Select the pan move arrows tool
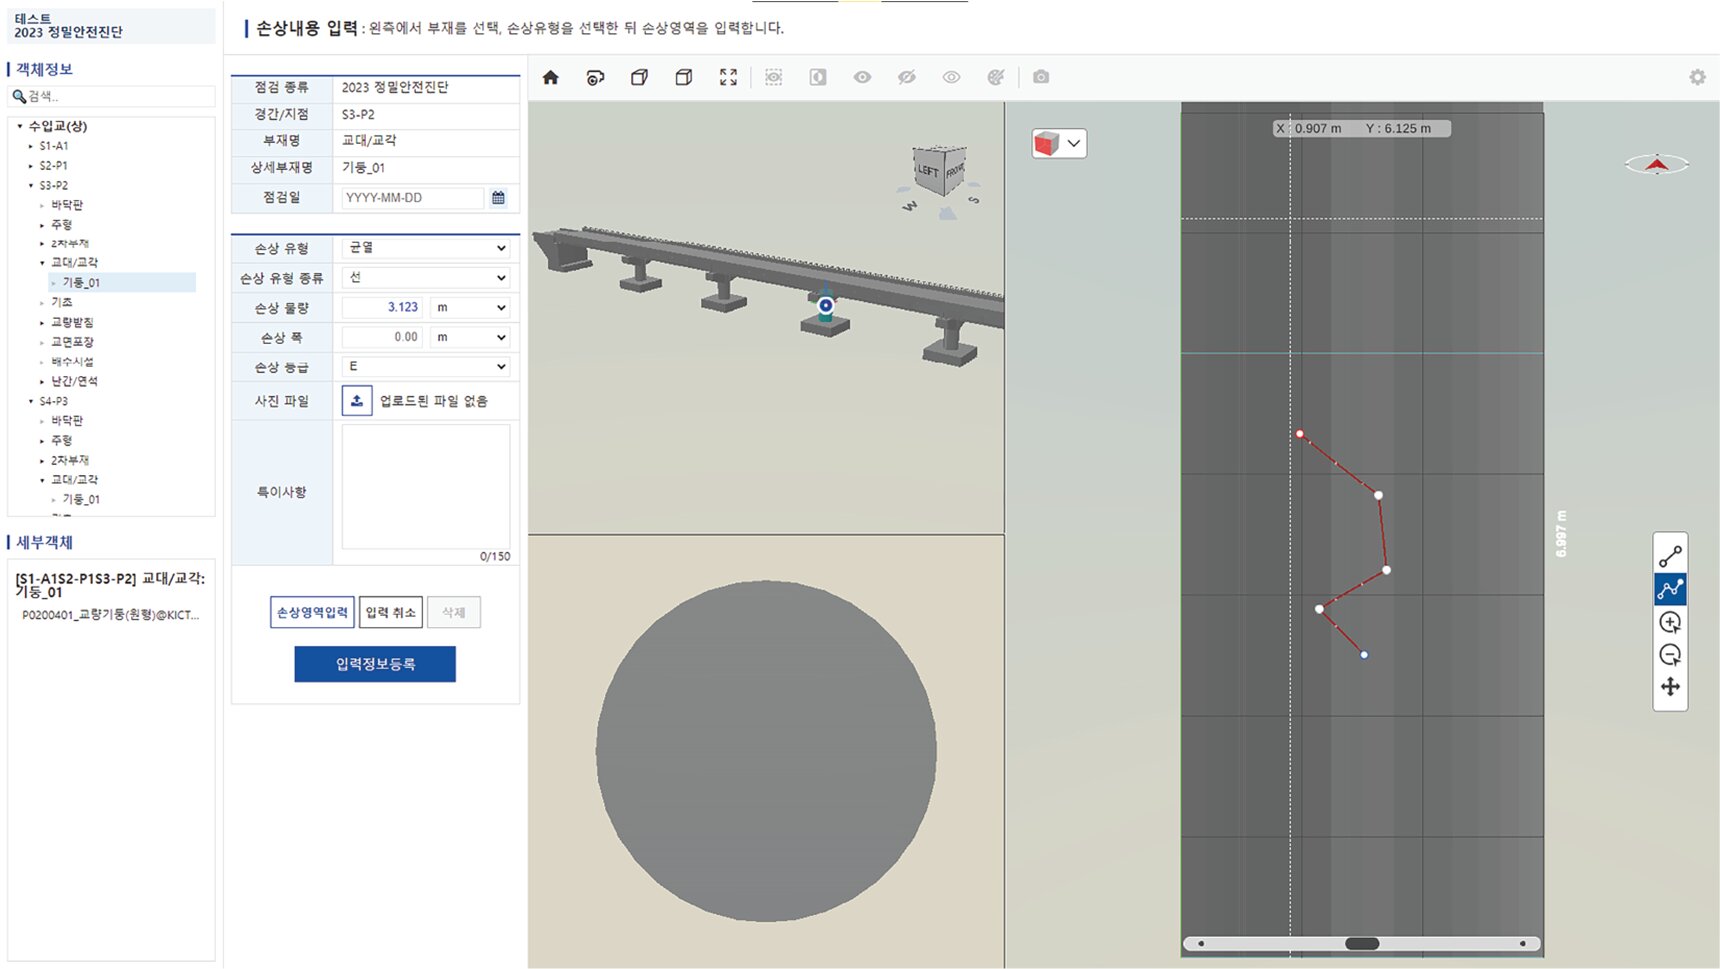Viewport: 1720px width, 969px height. click(x=1670, y=687)
